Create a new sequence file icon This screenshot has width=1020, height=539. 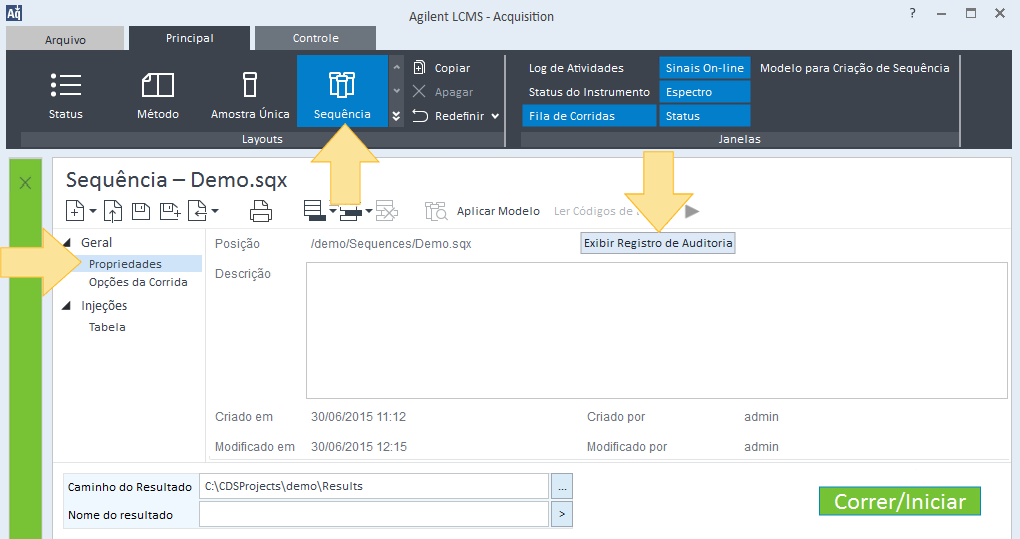tap(75, 211)
